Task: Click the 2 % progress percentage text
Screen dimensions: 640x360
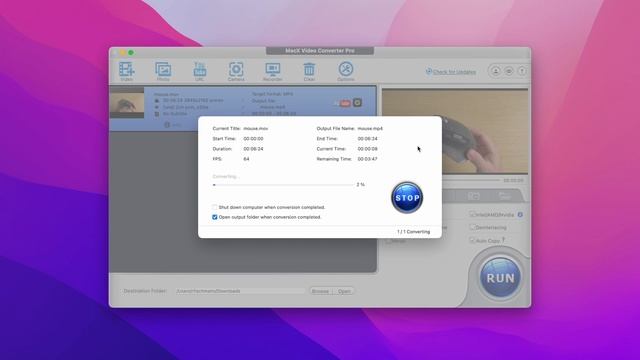Action: (361, 185)
